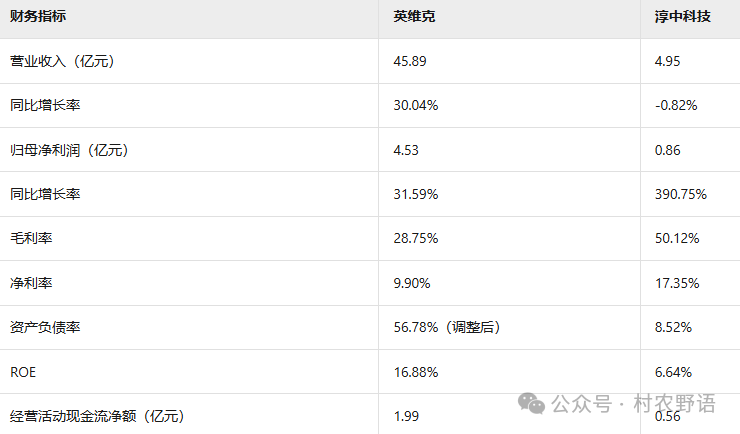Click the WeChat logo in the watermark
The width and height of the screenshot is (740, 434).
click(531, 403)
